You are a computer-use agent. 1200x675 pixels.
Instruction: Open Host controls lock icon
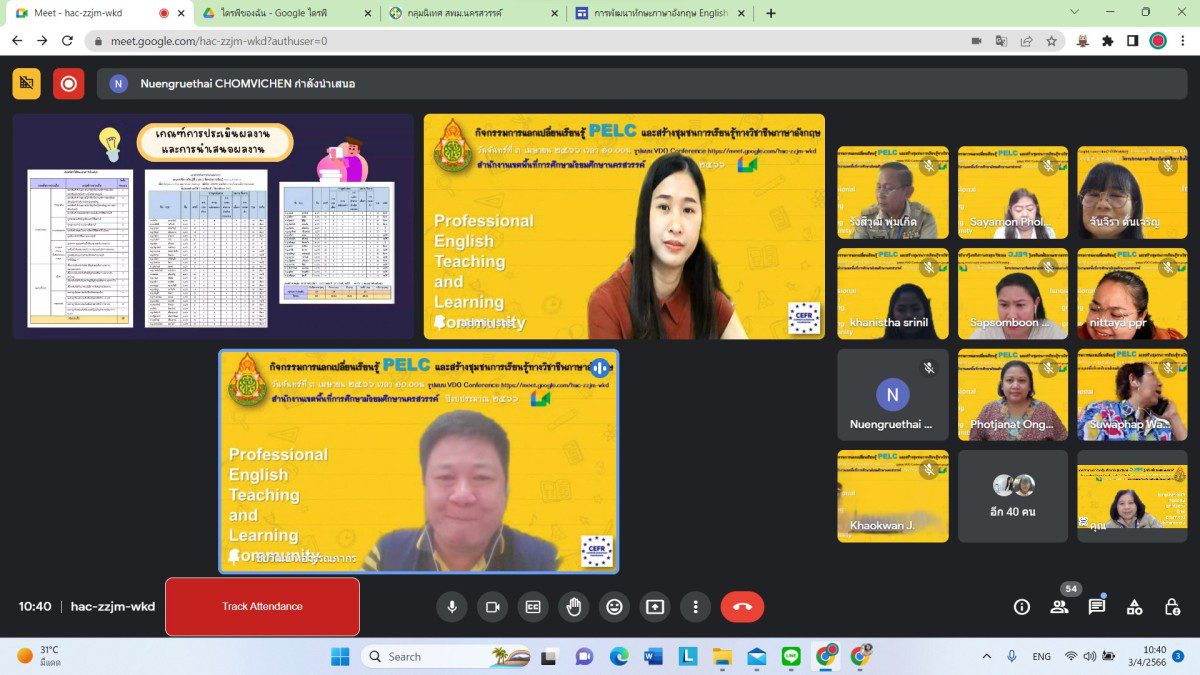pos(1172,606)
